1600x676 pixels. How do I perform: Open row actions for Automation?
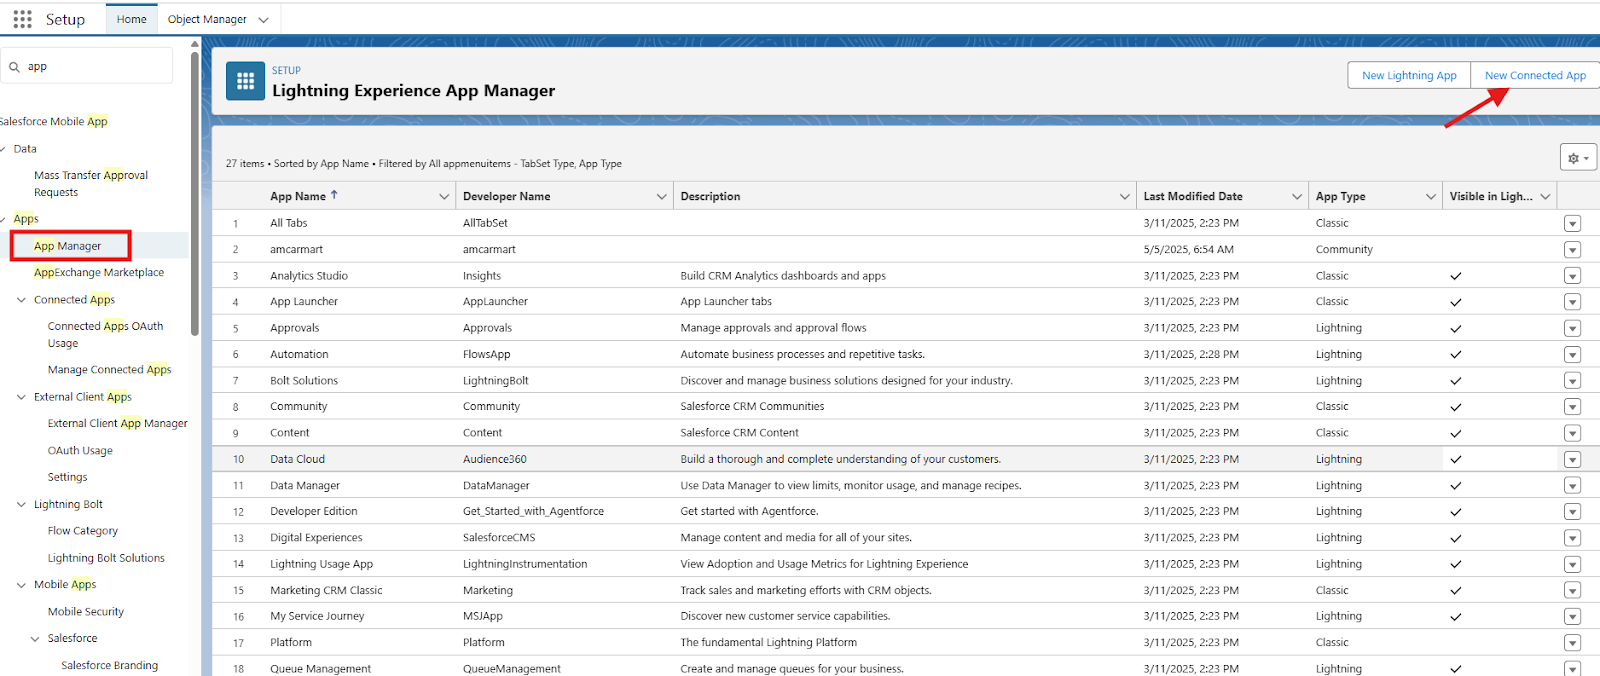[x=1572, y=355]
